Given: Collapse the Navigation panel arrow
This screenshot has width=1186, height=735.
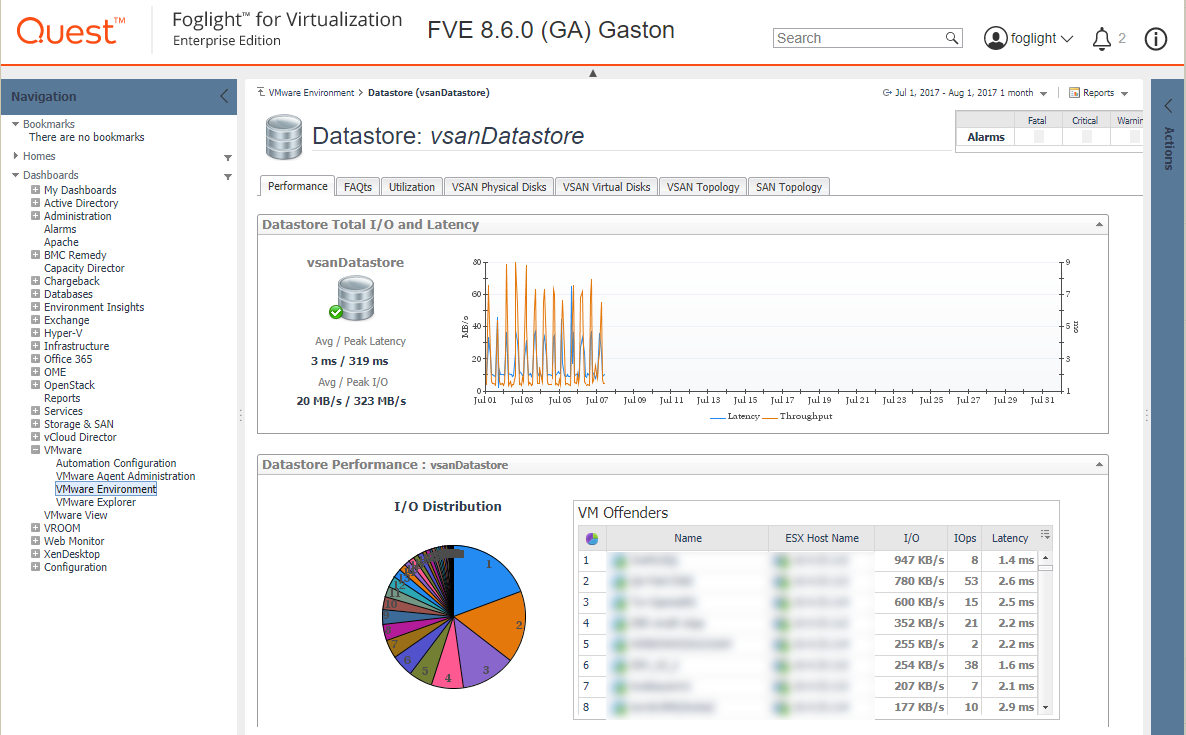Looking at the screenshot, I should [x=224, y=96].
